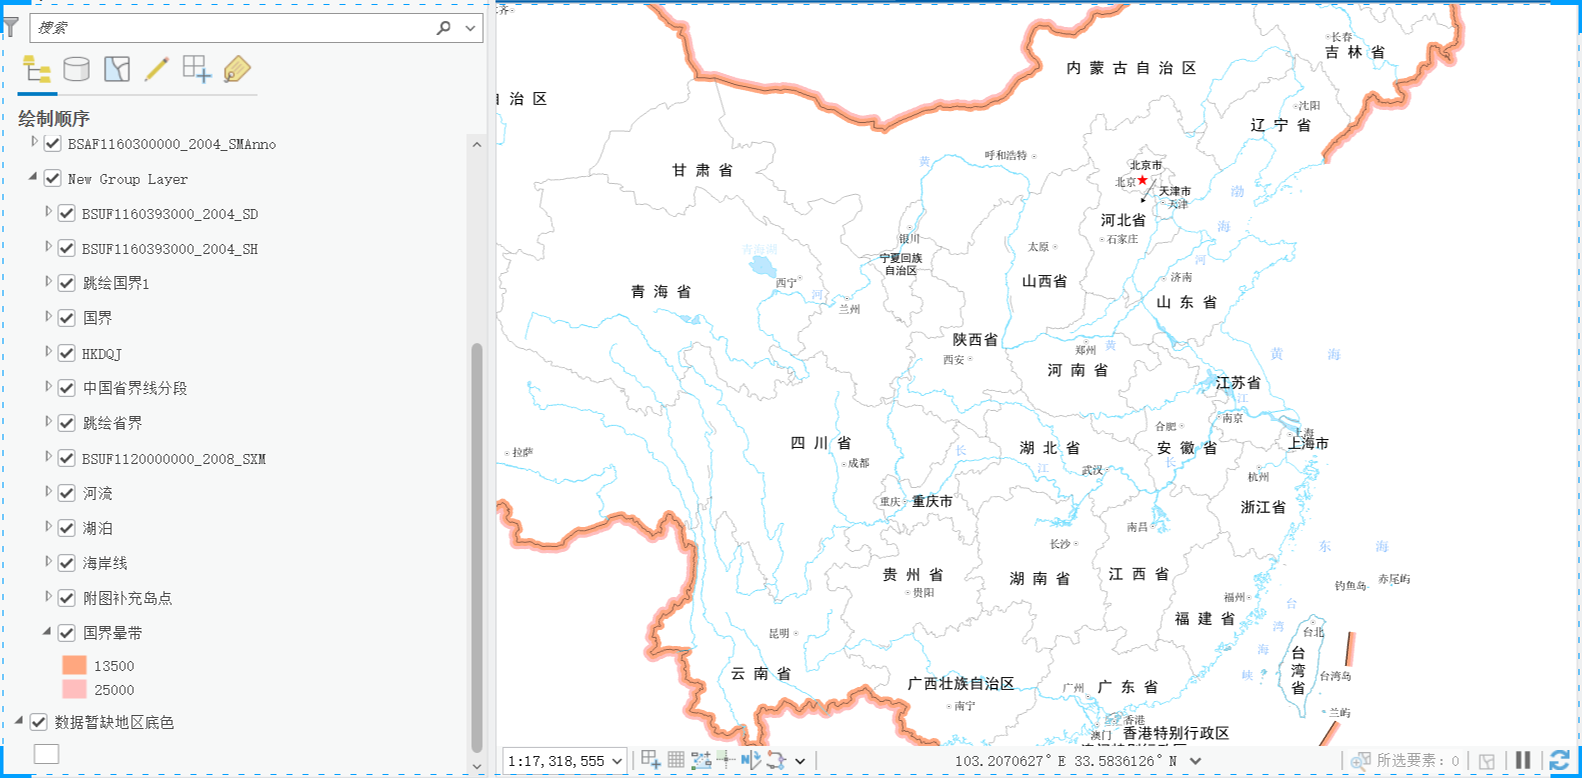Select the HKDQJ layer

(102, 354)
